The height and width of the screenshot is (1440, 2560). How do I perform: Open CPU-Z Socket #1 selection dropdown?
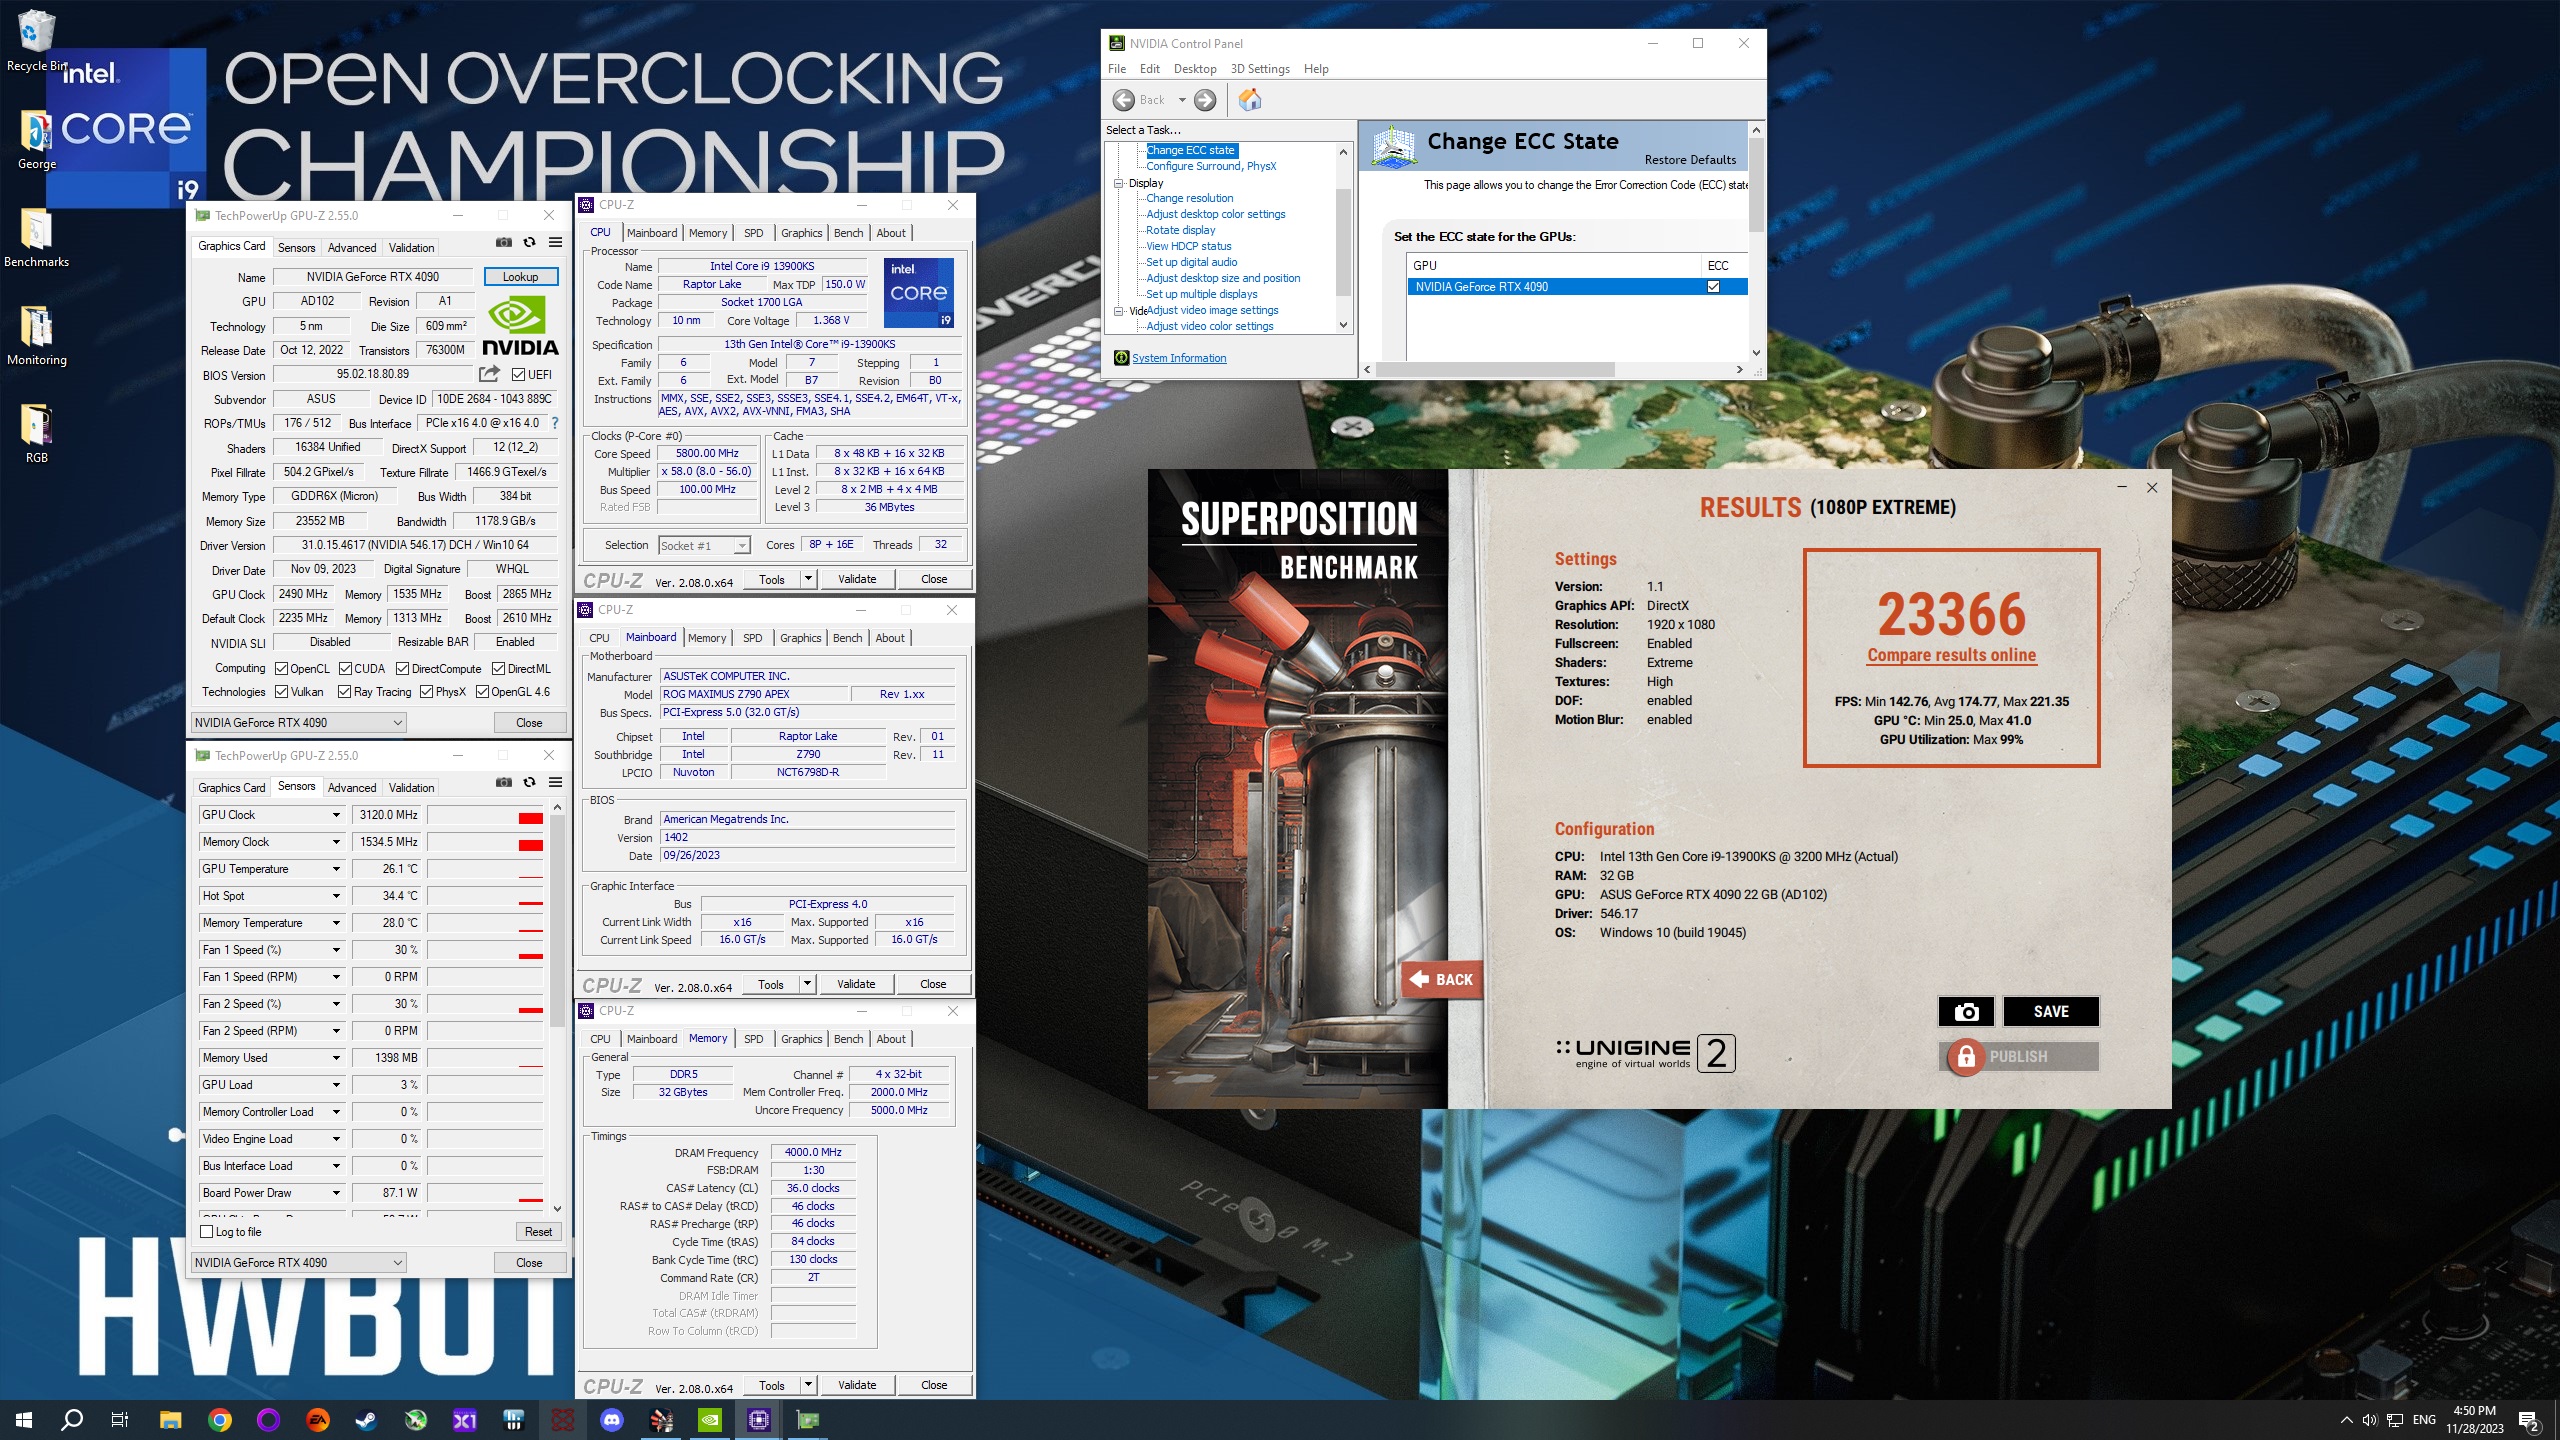click(x=705, y=546)
